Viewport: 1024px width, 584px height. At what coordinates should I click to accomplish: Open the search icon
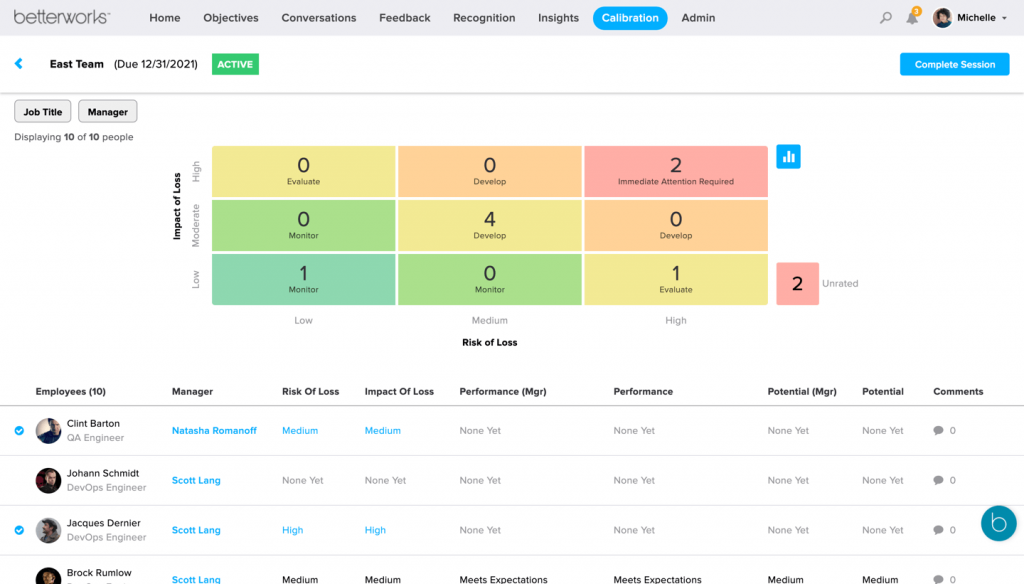pyautogui.click(x=884, y=18)
